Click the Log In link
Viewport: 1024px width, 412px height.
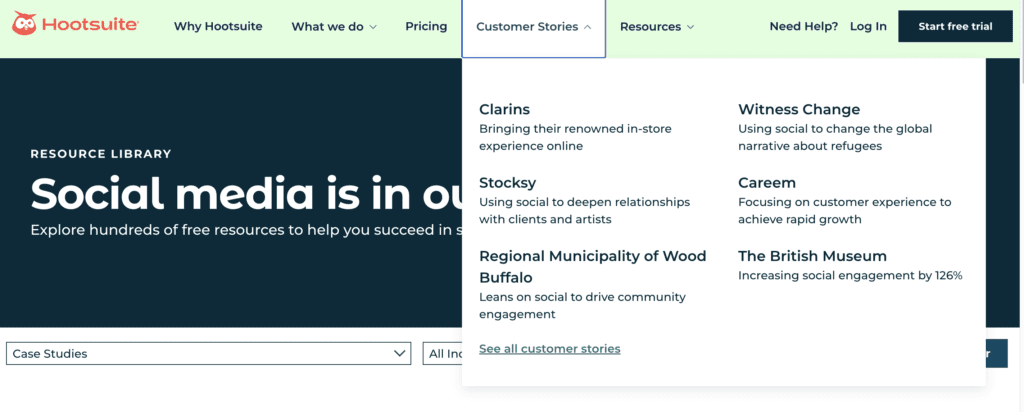tap(868, 27)
